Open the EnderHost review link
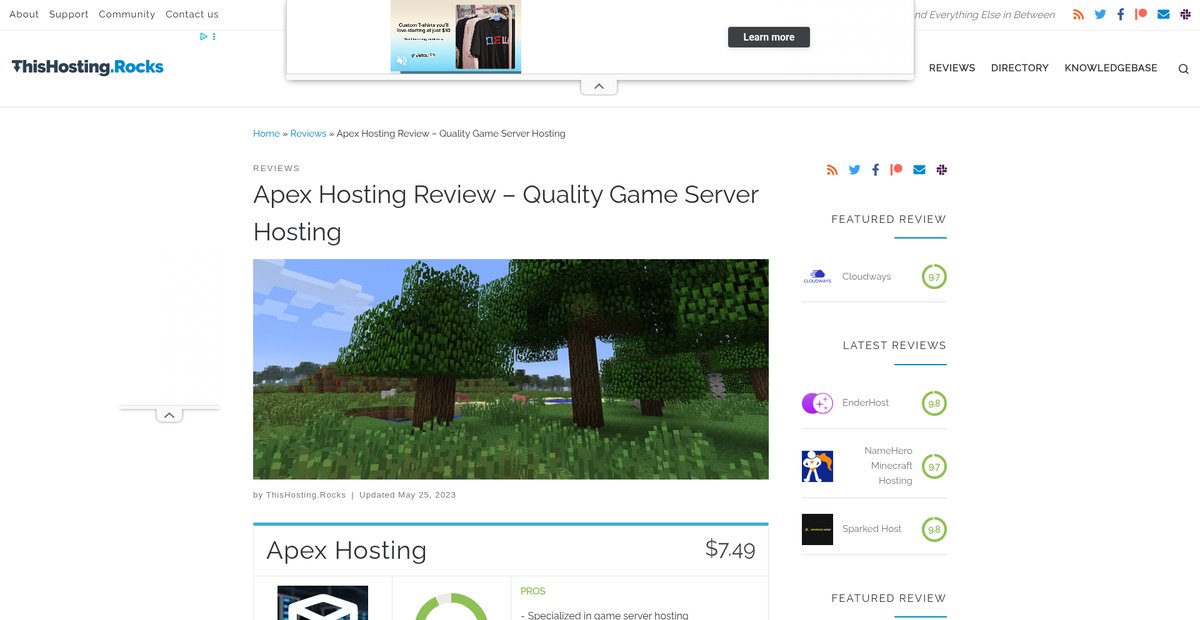The image size is (1200, 620). (865, 403)
